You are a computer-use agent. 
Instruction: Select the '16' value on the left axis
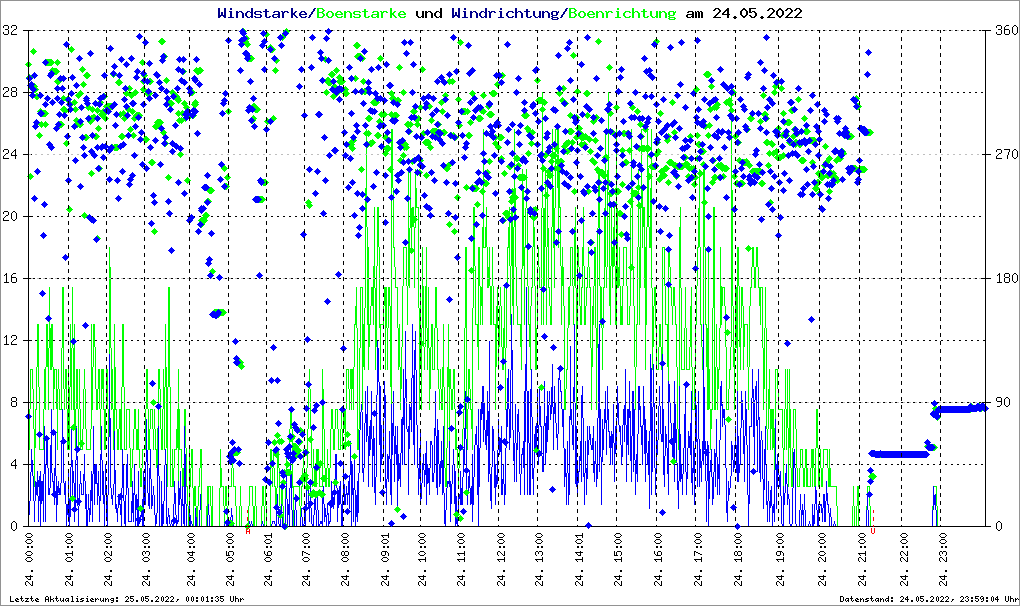pyautogui.click(x=12, y=278)
